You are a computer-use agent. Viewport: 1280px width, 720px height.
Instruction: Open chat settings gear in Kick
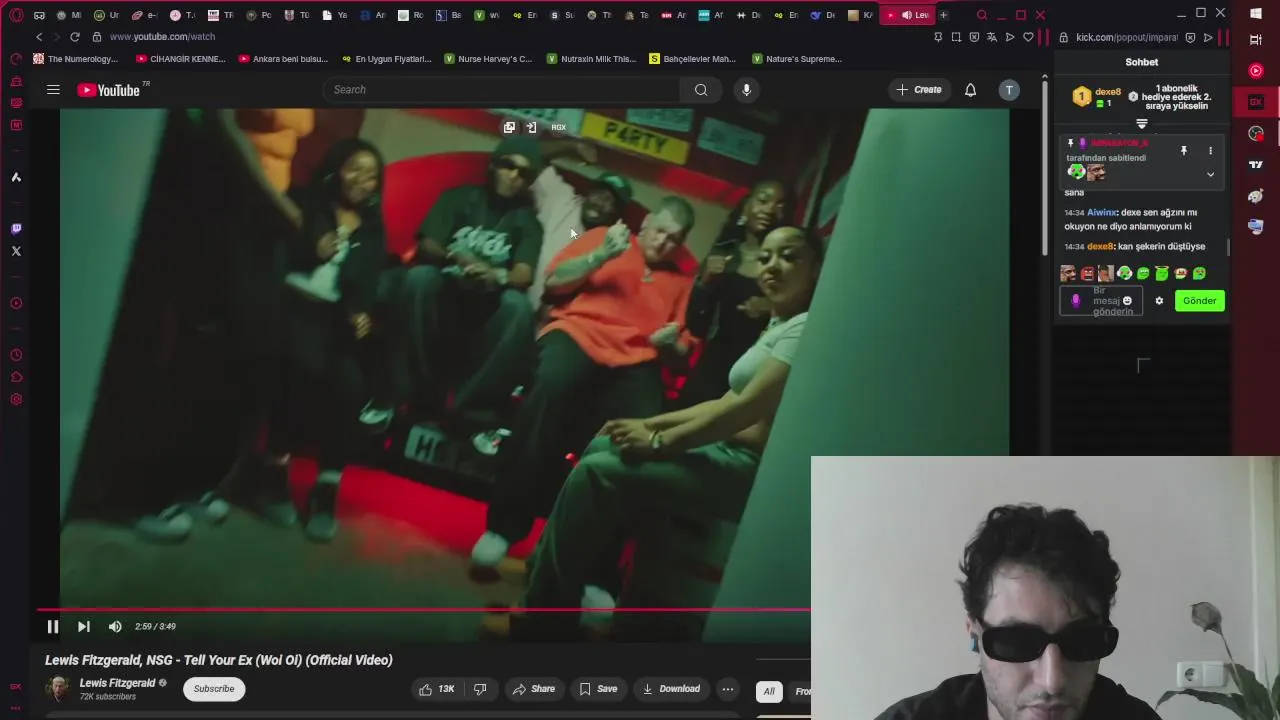click(1159, 301)
